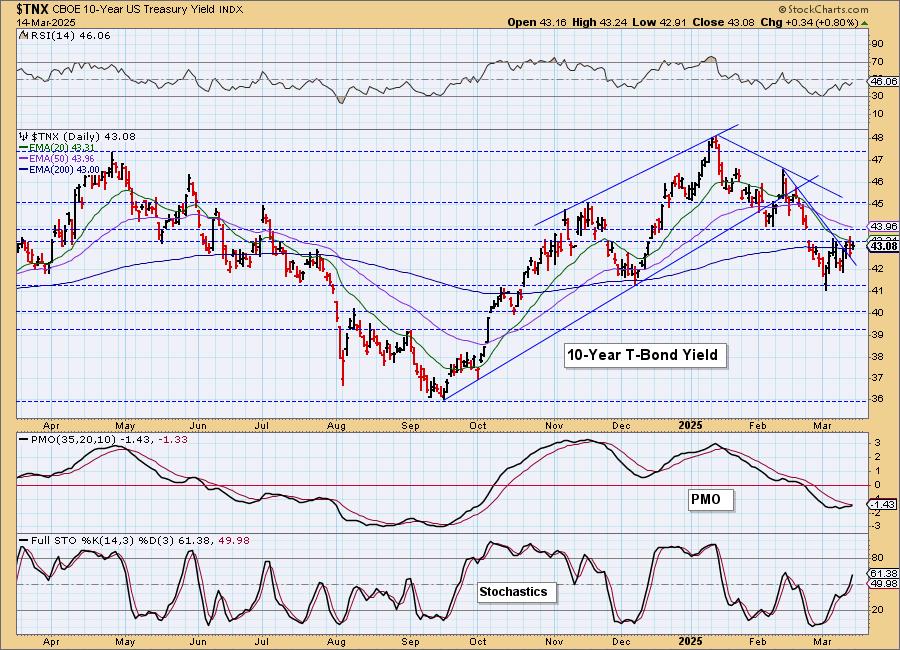Click the '$TNX (Daily) 43.08' legend label
Image resolution: width=900 pixels, height=650 pixels.
(x=83, y=137)
